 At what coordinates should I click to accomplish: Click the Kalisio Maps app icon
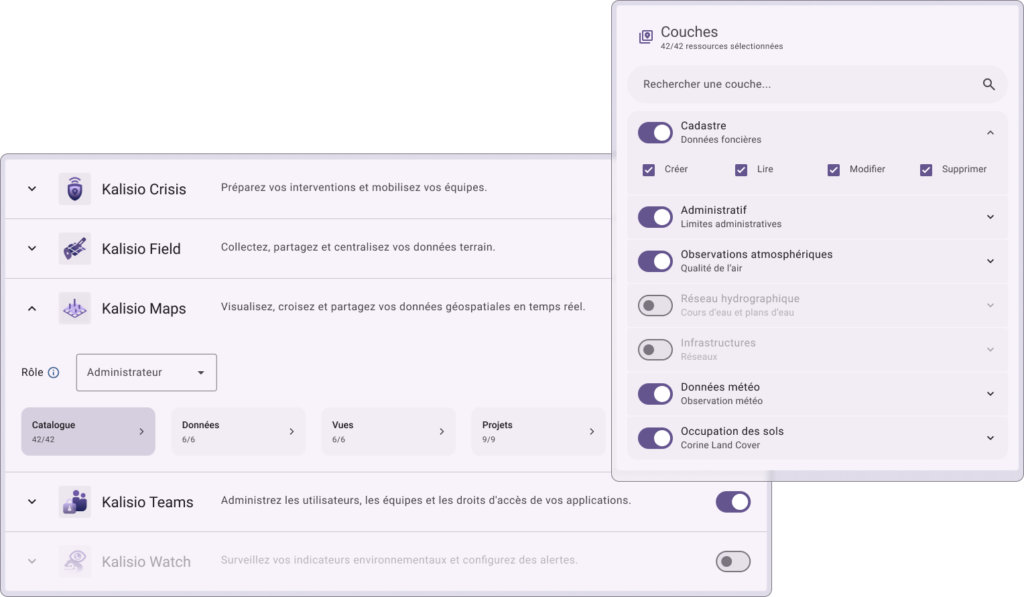(74, 308)
